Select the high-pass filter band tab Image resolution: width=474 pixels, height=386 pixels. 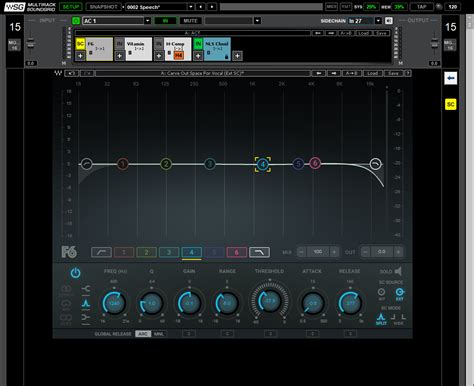(x=101, y=252)
